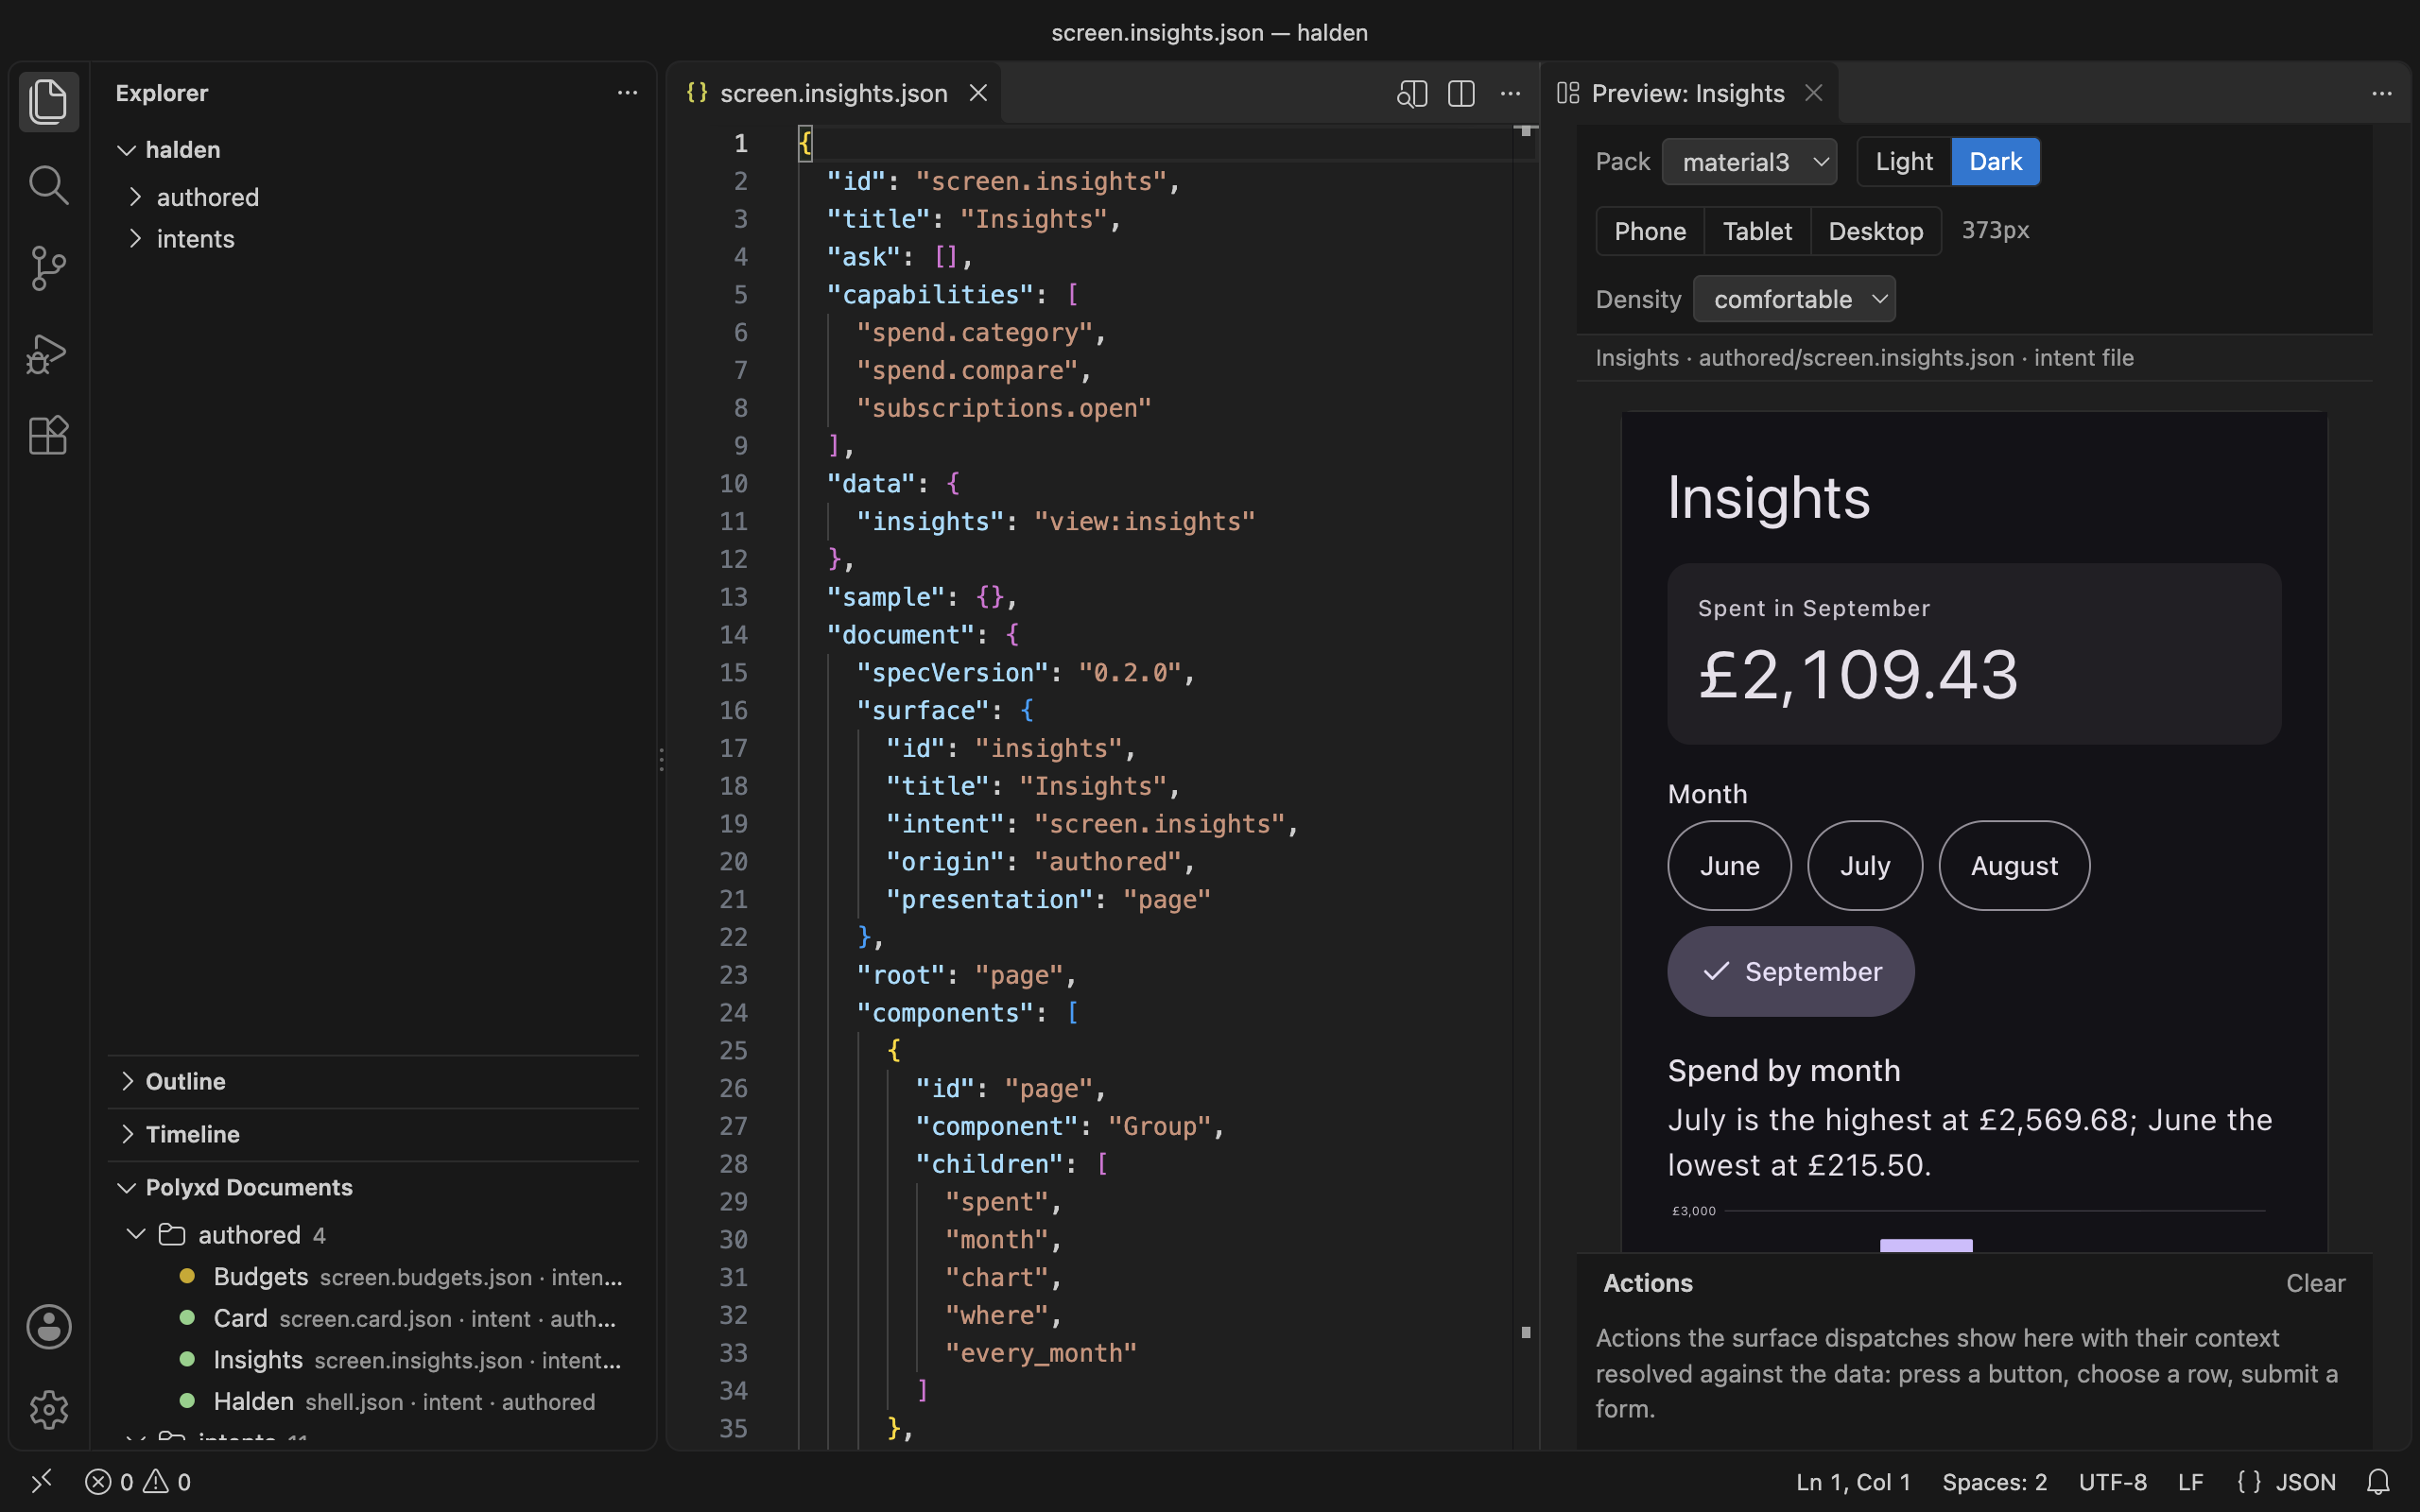The image size is (2420, 1512).
Task: Expand the intents folder
Action: (372, 239)
